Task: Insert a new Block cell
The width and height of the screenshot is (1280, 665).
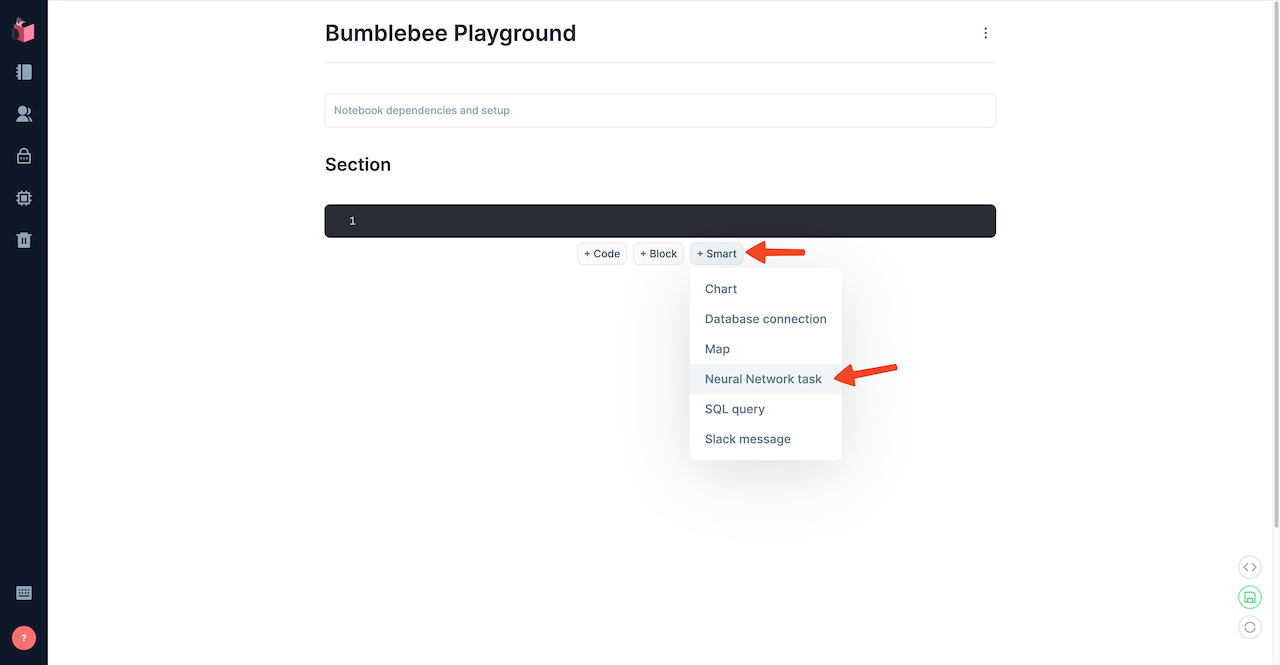Action: pyautogui.click(x=658, y=254)
